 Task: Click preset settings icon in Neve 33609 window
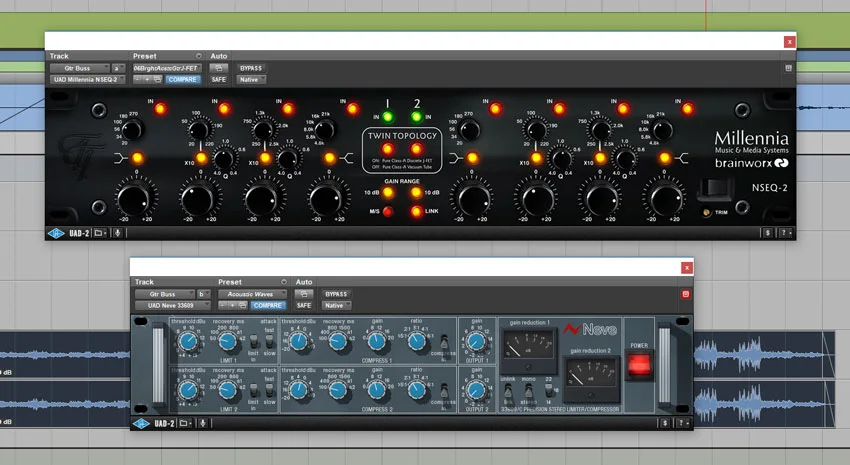tap(242, 306)
